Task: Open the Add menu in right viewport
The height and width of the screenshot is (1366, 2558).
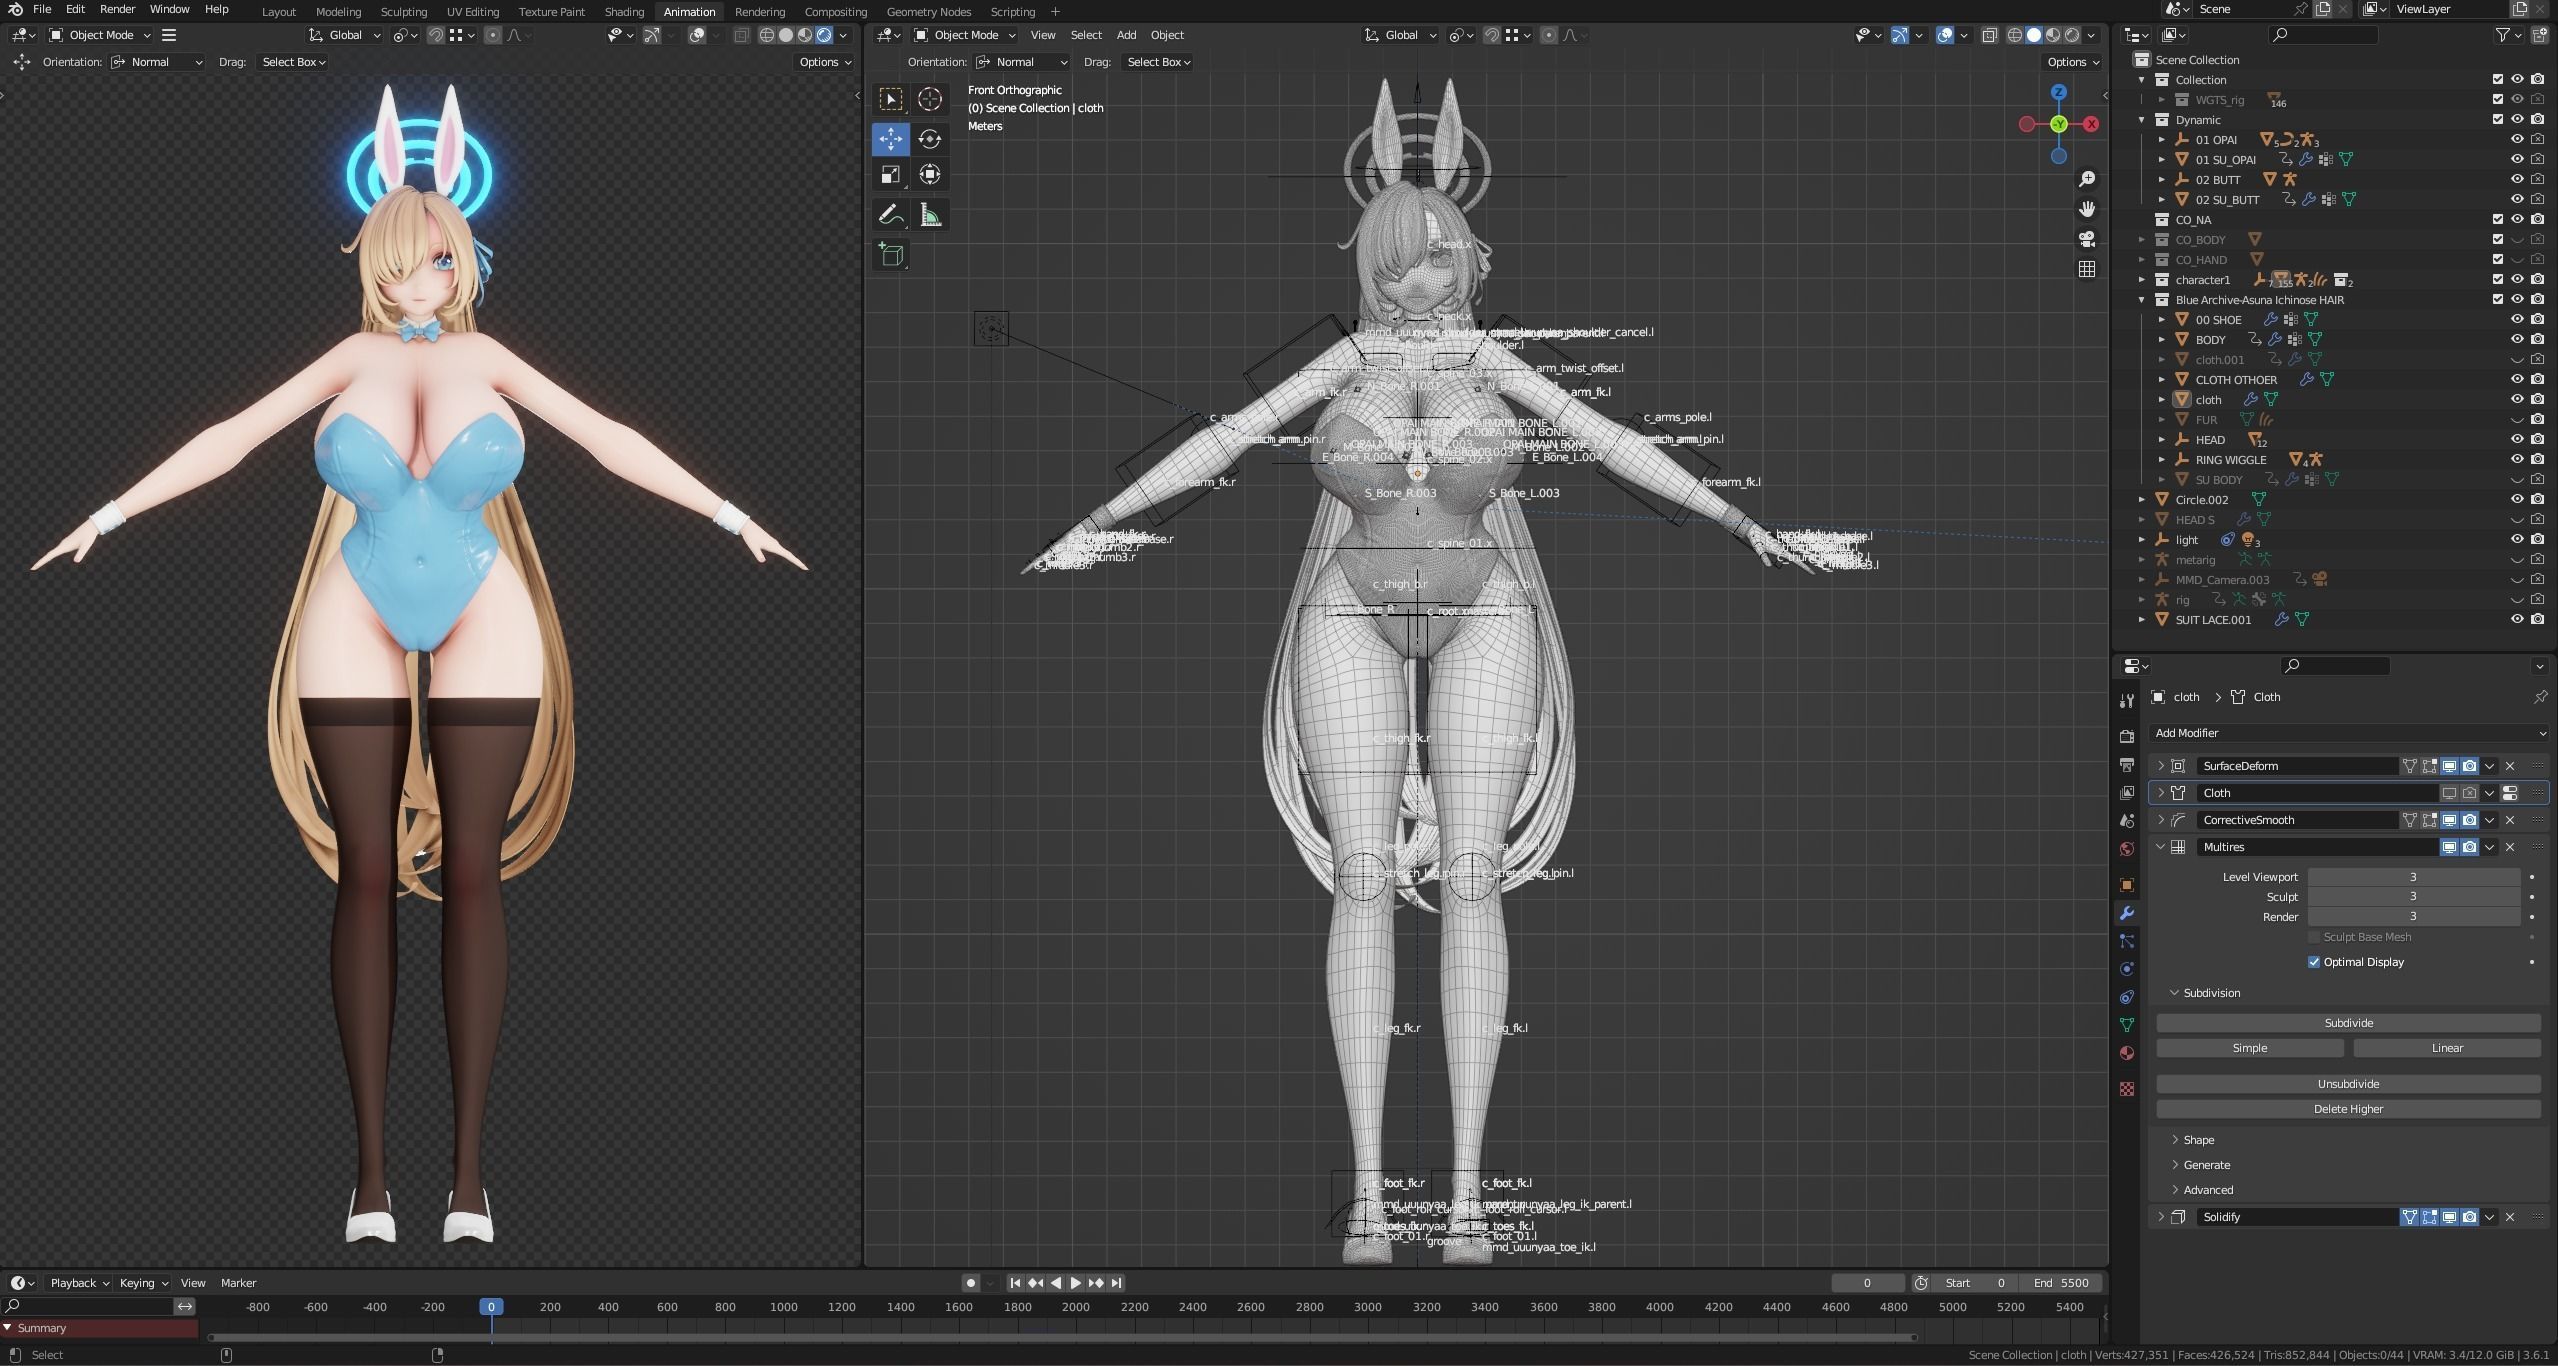Action: [x=1126, y=35]
